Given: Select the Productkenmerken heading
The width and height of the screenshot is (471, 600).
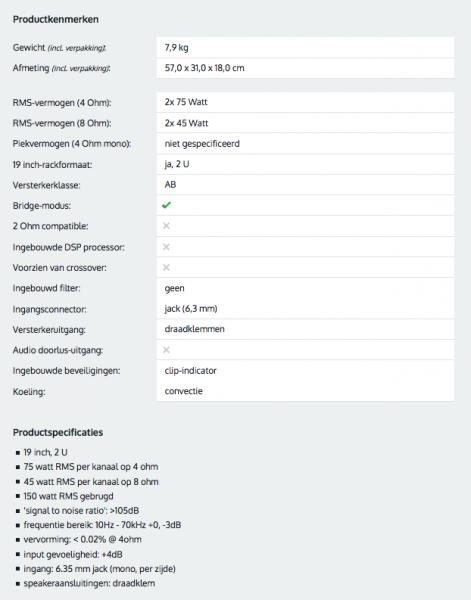Looking at the screenshot, I should pyautogui.click(x=55, y=20).
